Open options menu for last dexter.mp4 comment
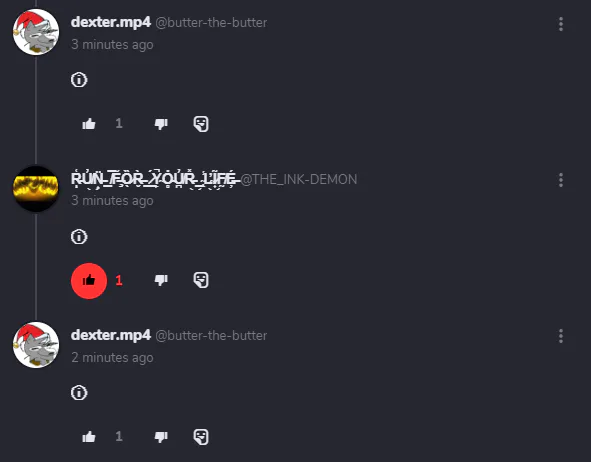 point(561,336)
